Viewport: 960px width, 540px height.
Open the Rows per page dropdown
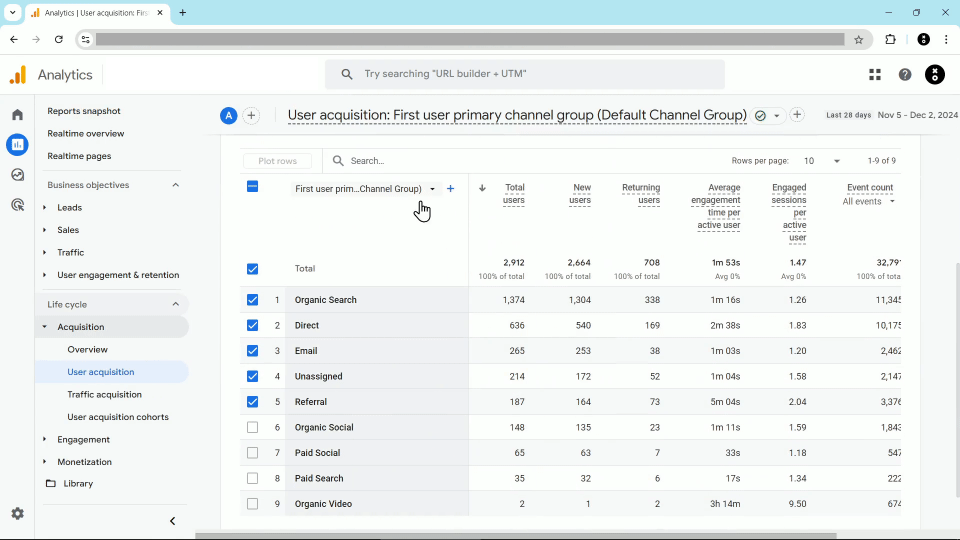click(x=821, y=160)
